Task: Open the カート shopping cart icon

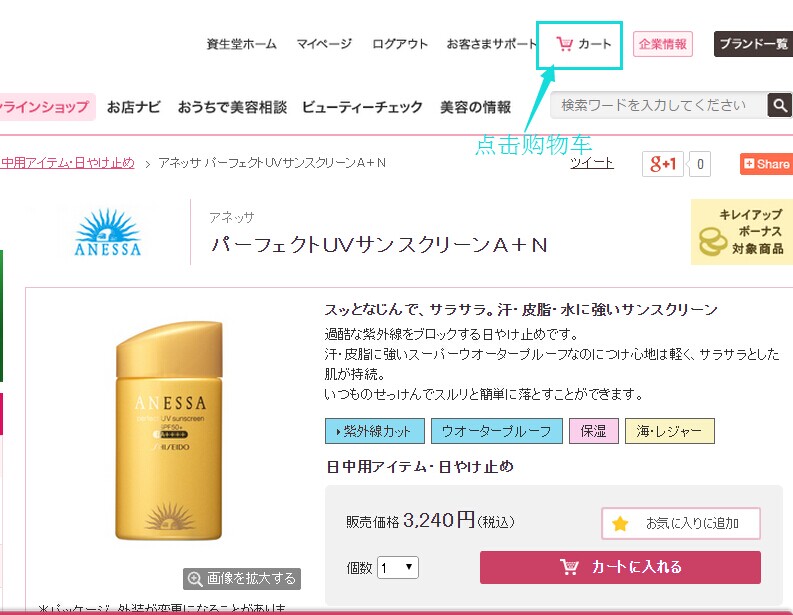Action: coord(564,44)
